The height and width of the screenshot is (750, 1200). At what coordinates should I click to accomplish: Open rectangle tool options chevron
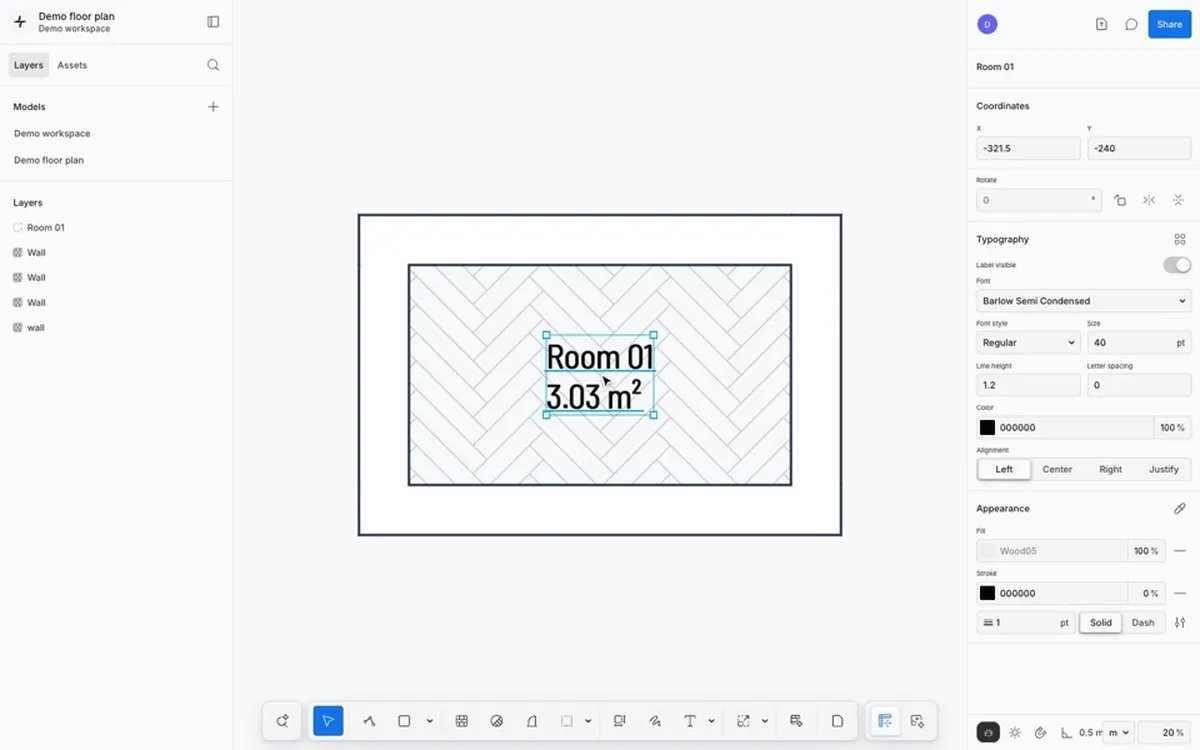(430, 721)
